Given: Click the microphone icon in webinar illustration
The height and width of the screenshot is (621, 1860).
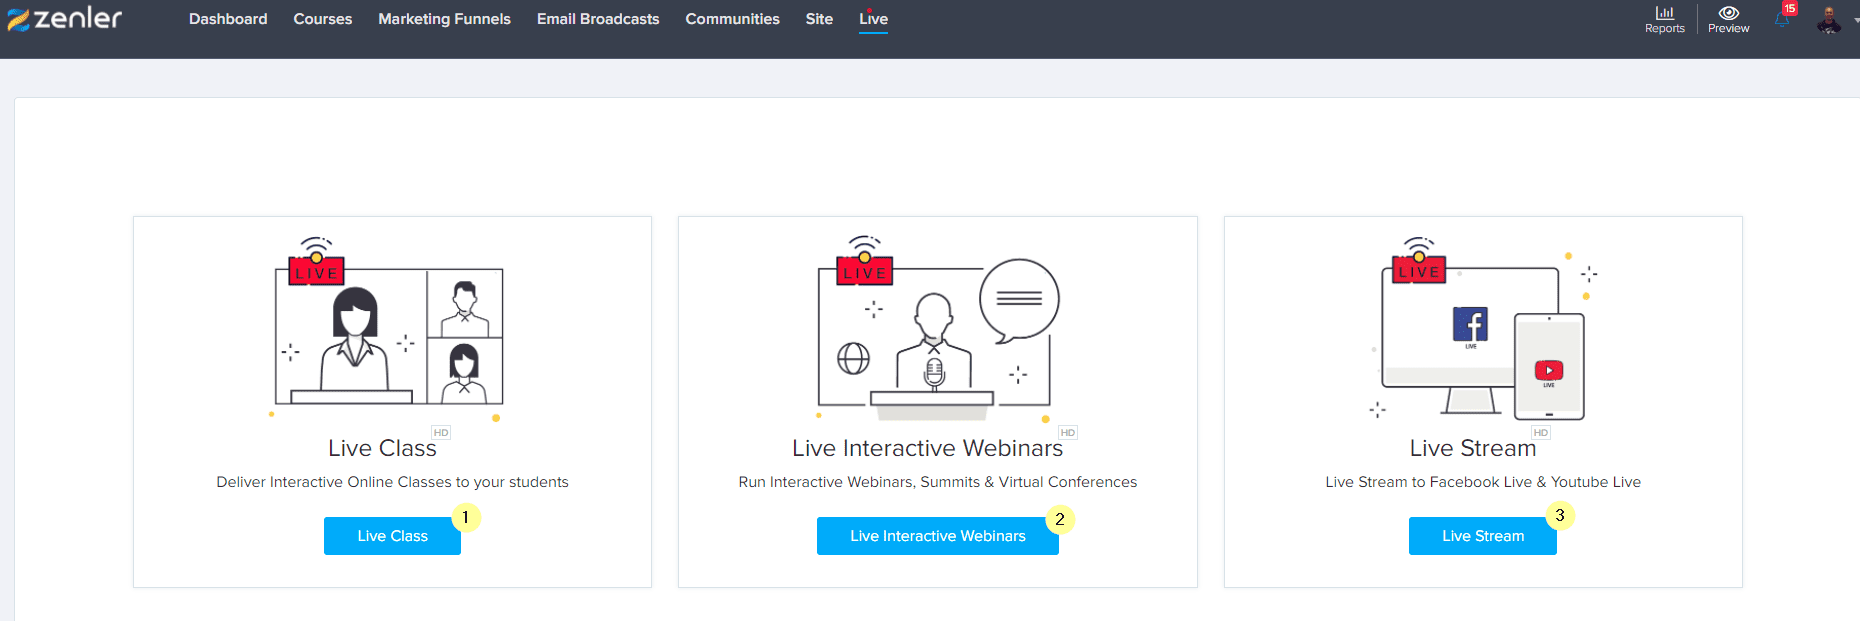Looking at the screenshot, I should click(934, 373).
